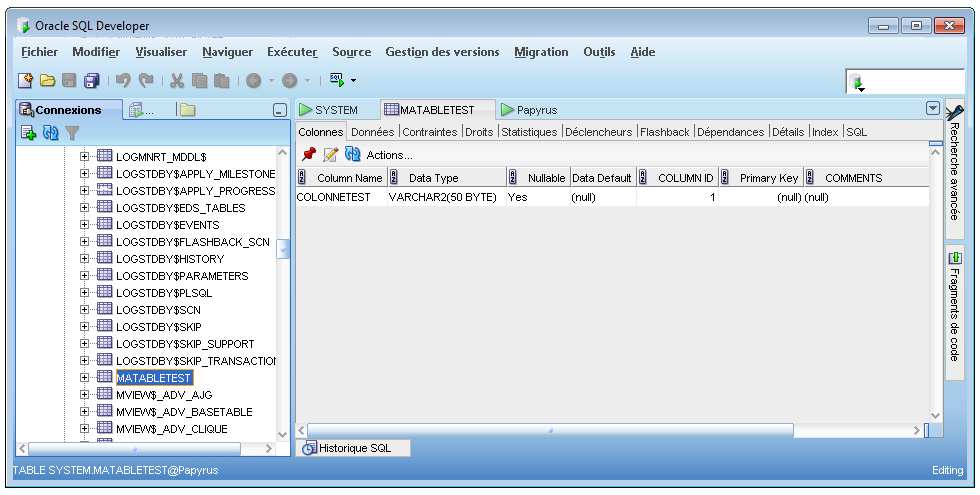Switch to the Contraintes tab
Screen dimensions: 980x495
(x=430, y=132)
